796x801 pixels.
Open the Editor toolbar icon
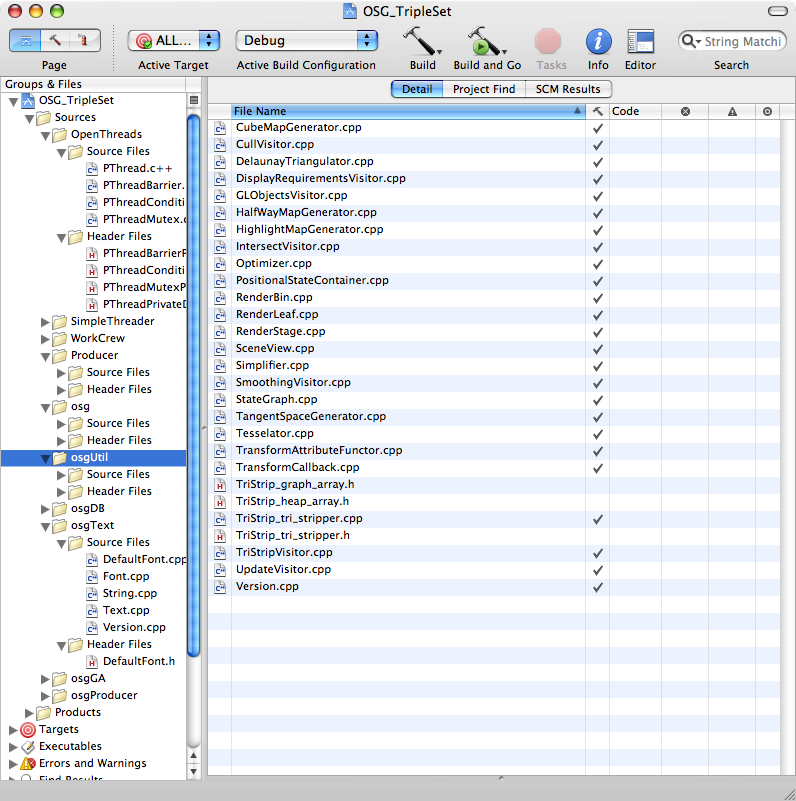pyautogui.click(x=640, y=41)
